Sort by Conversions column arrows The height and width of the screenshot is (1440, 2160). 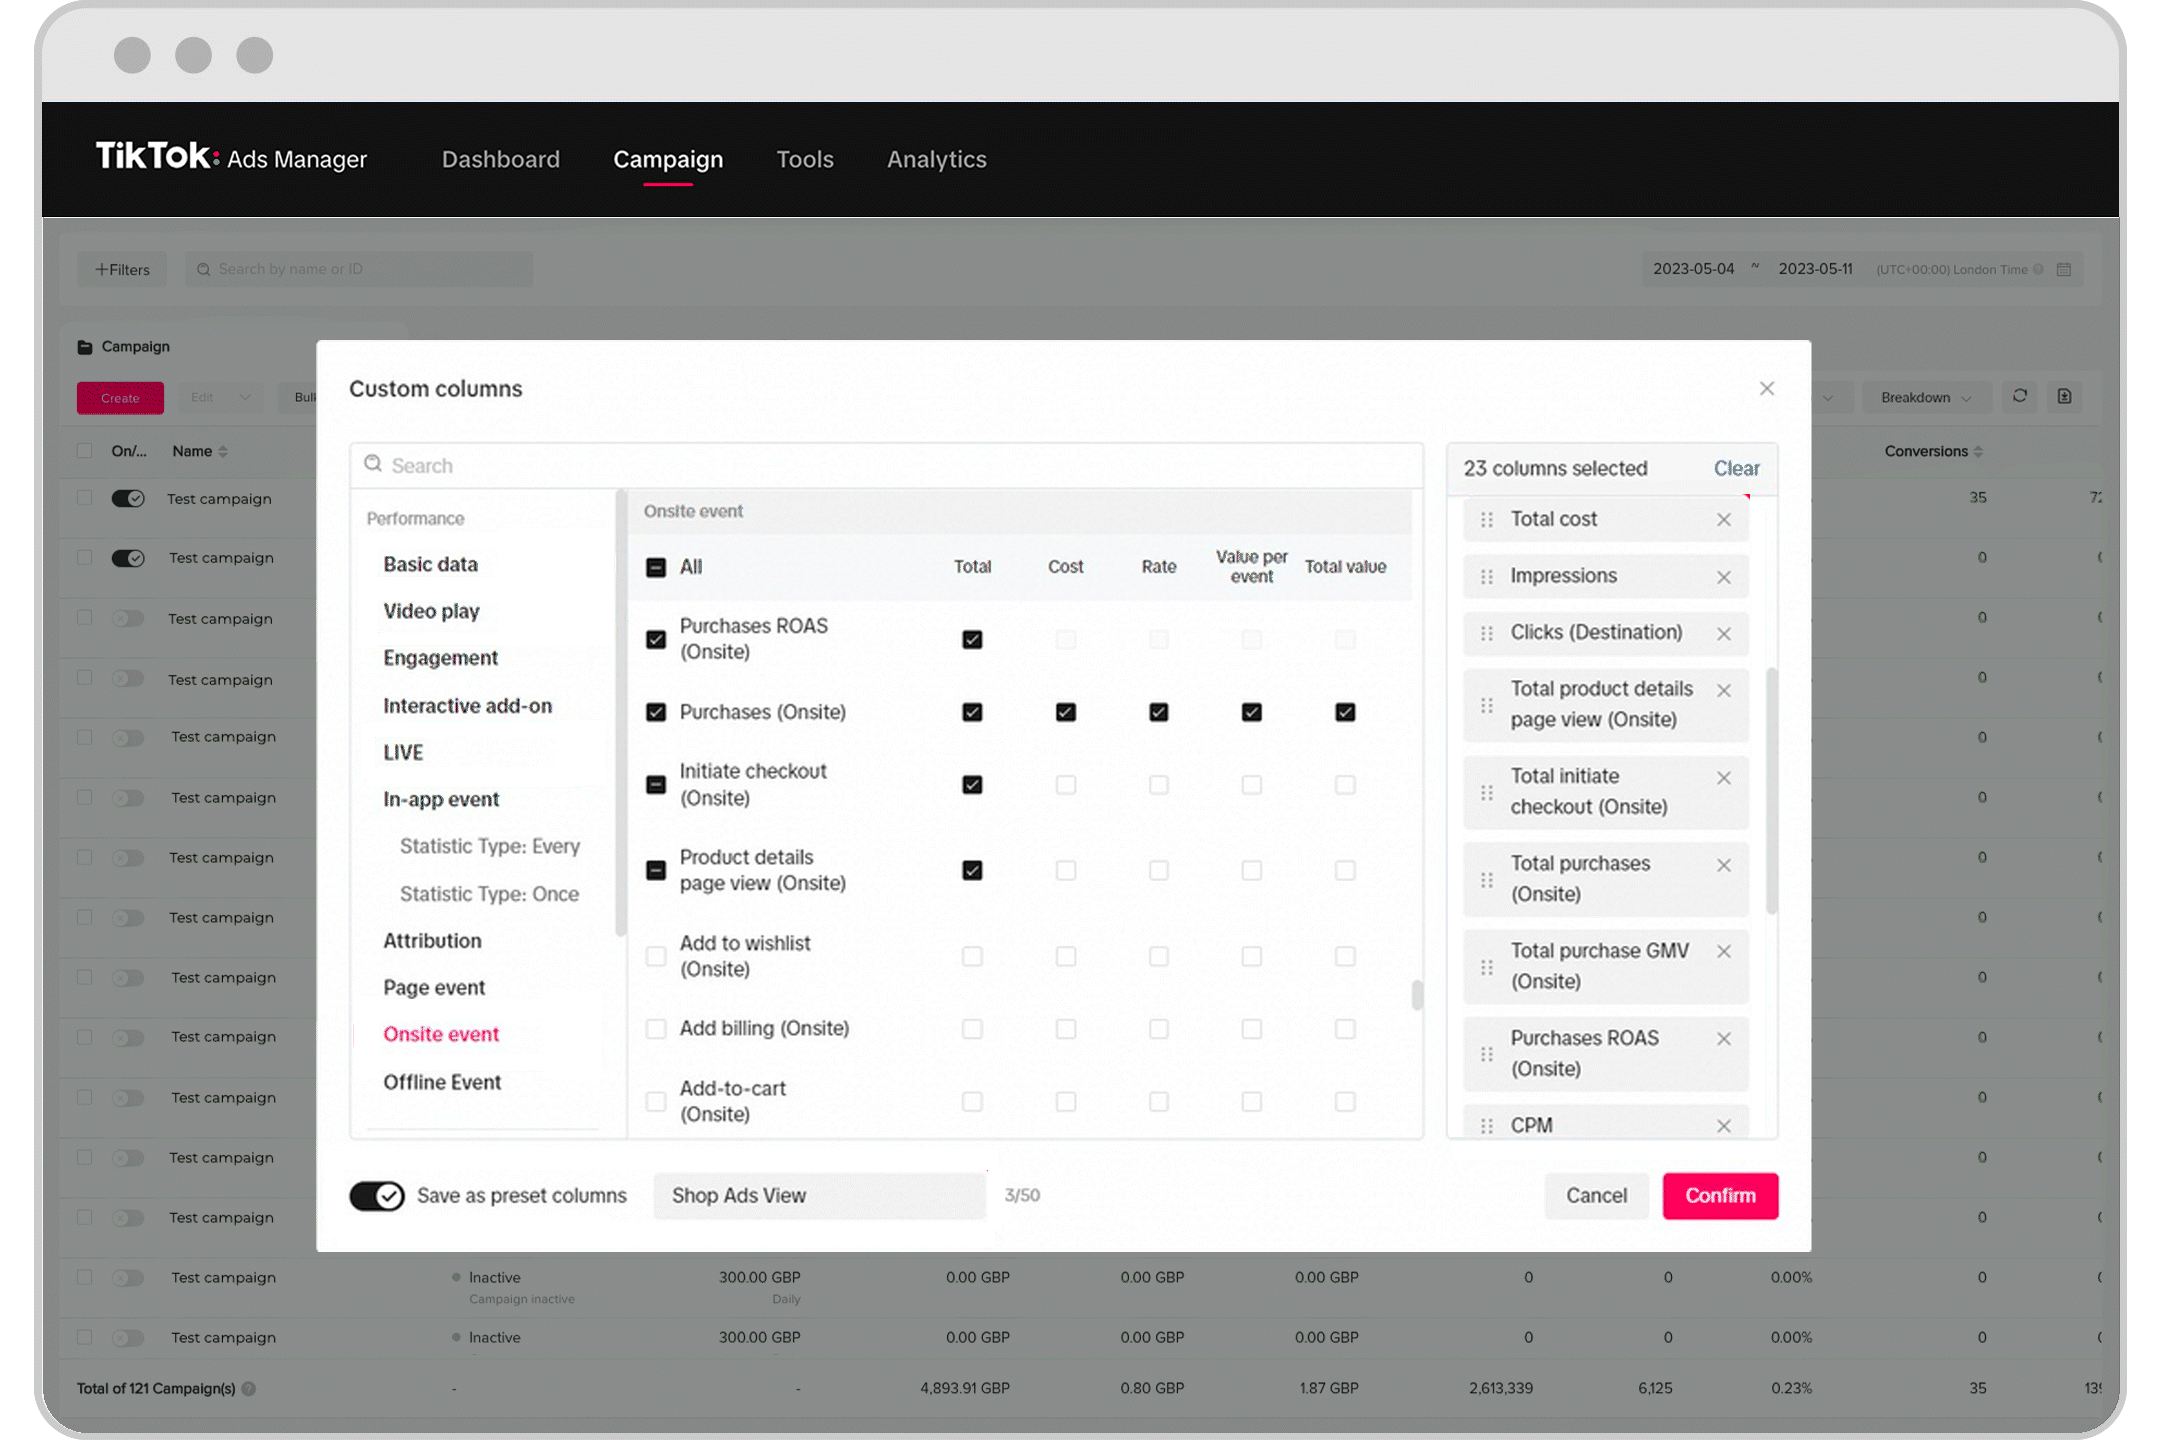pyautogui.click(x=1978, y=452)
